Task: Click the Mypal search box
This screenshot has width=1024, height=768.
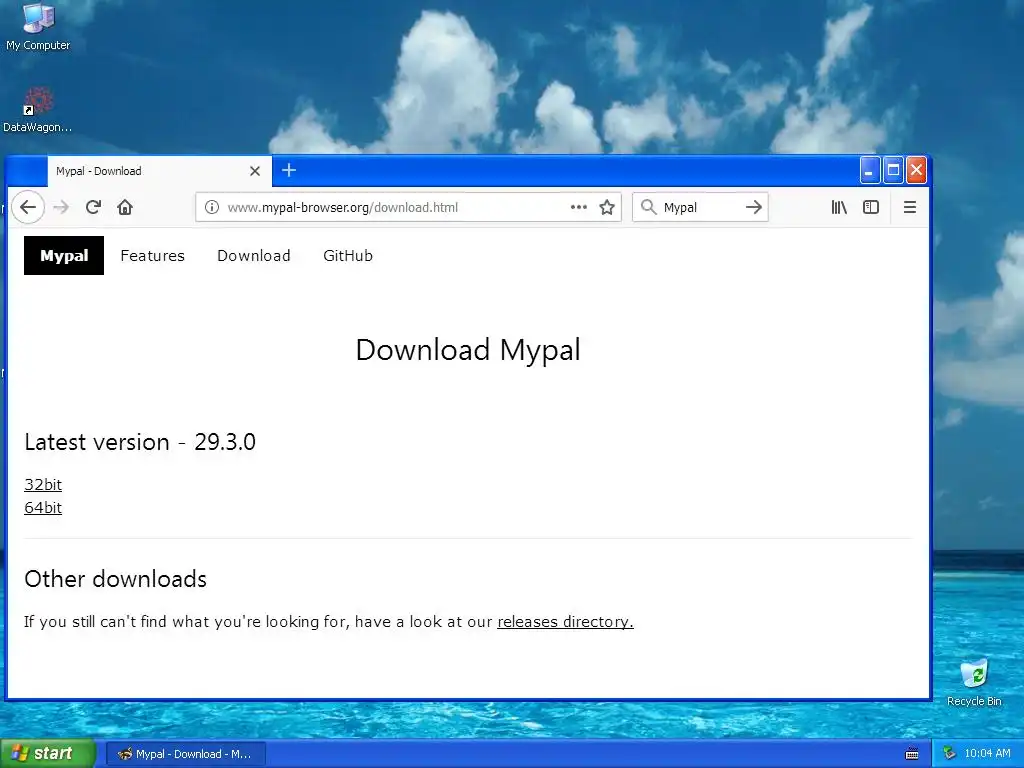Action: [x=701, y=207]
